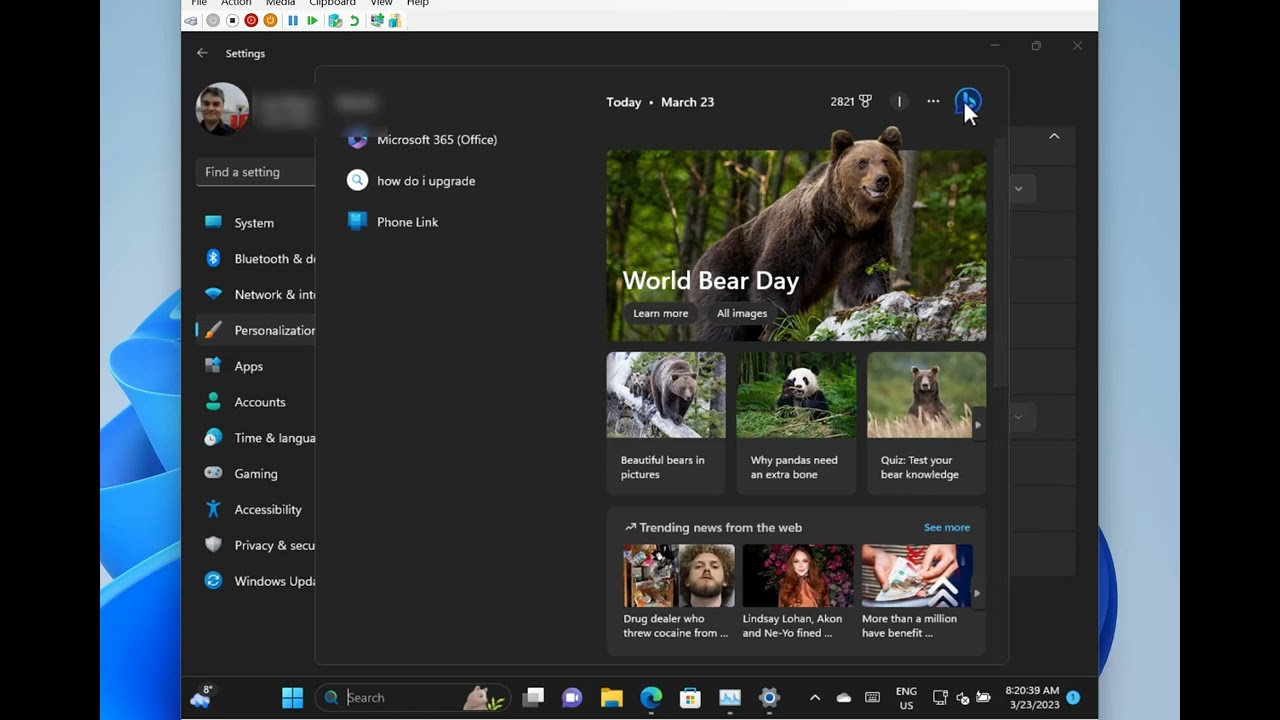Open Bluetooth & devices settings
The width and height of the screenshot is (1280, 720).
pos(256,259)
